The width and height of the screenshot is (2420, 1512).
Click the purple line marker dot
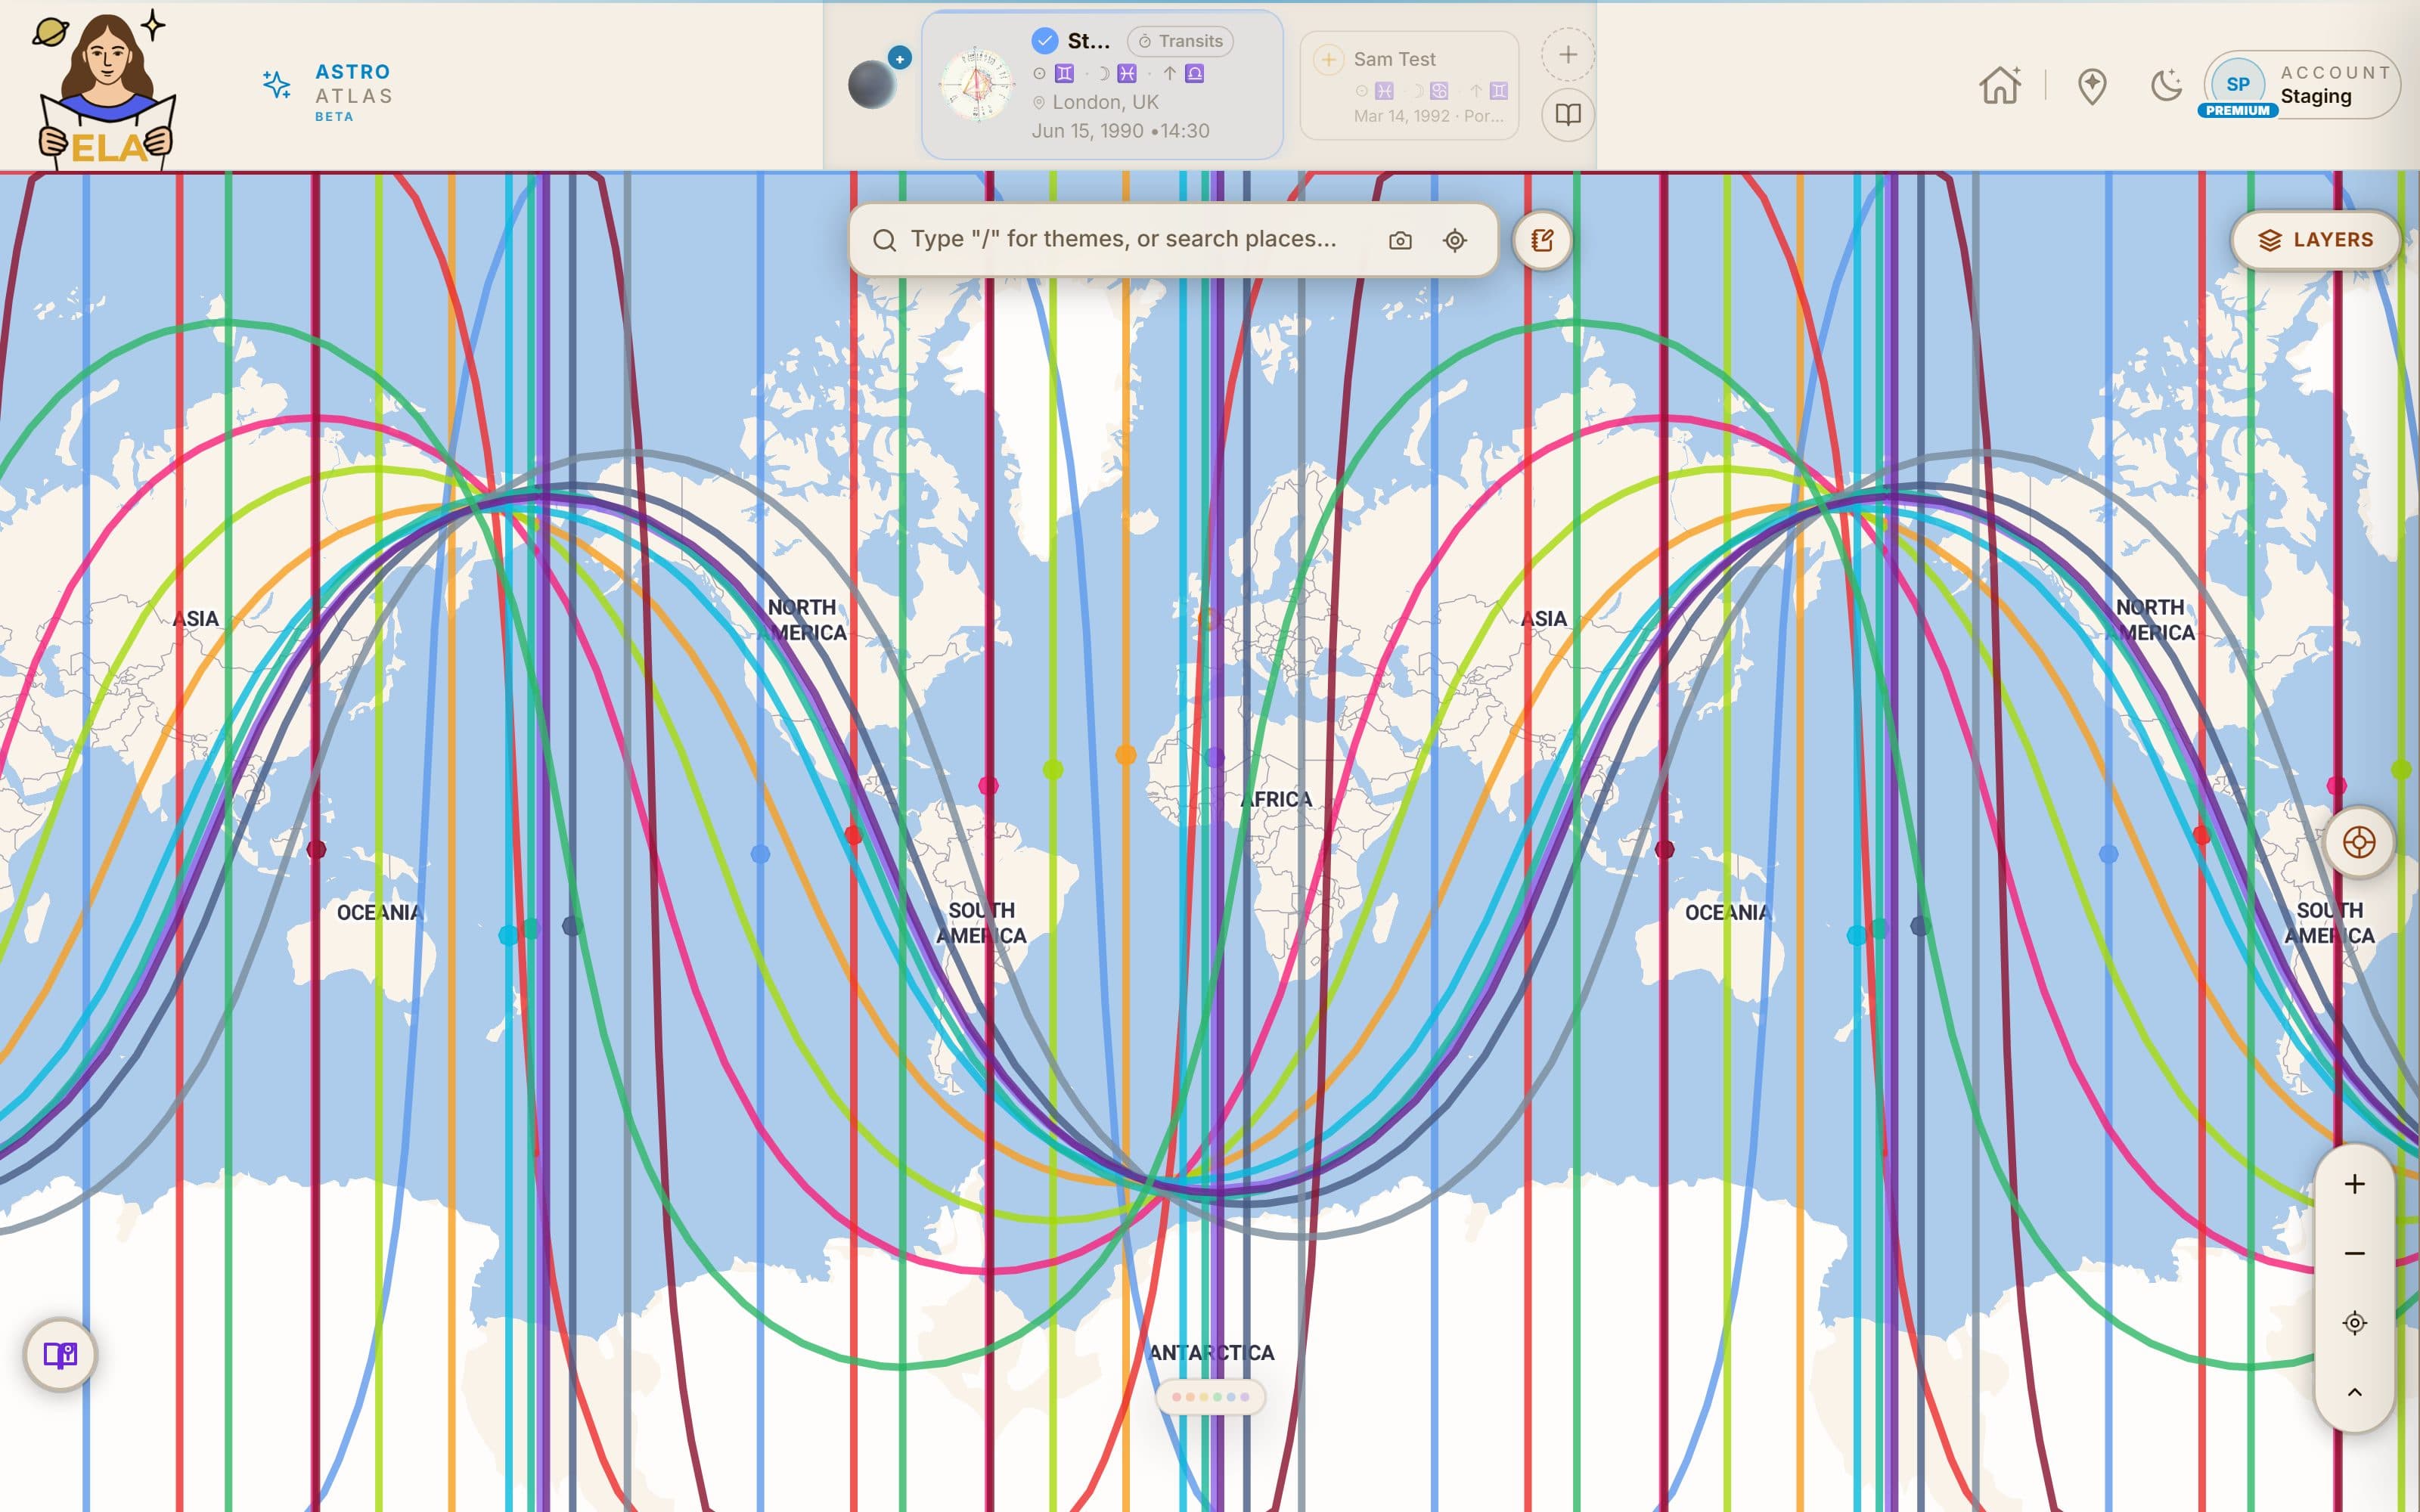1215,757
